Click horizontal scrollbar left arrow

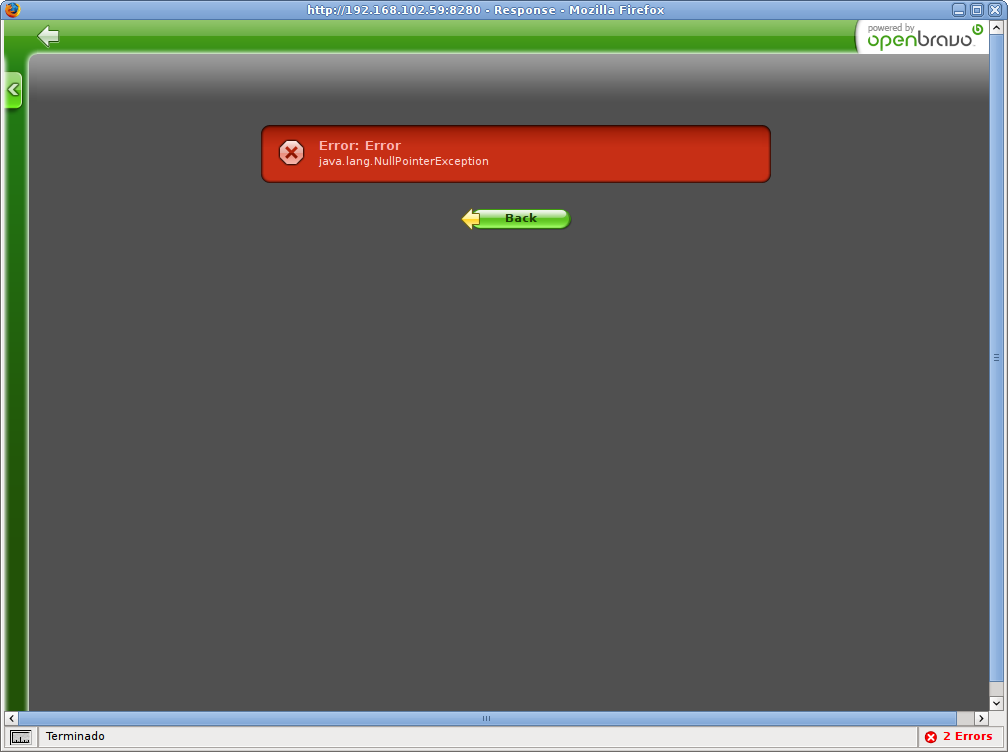pos(12,719)
